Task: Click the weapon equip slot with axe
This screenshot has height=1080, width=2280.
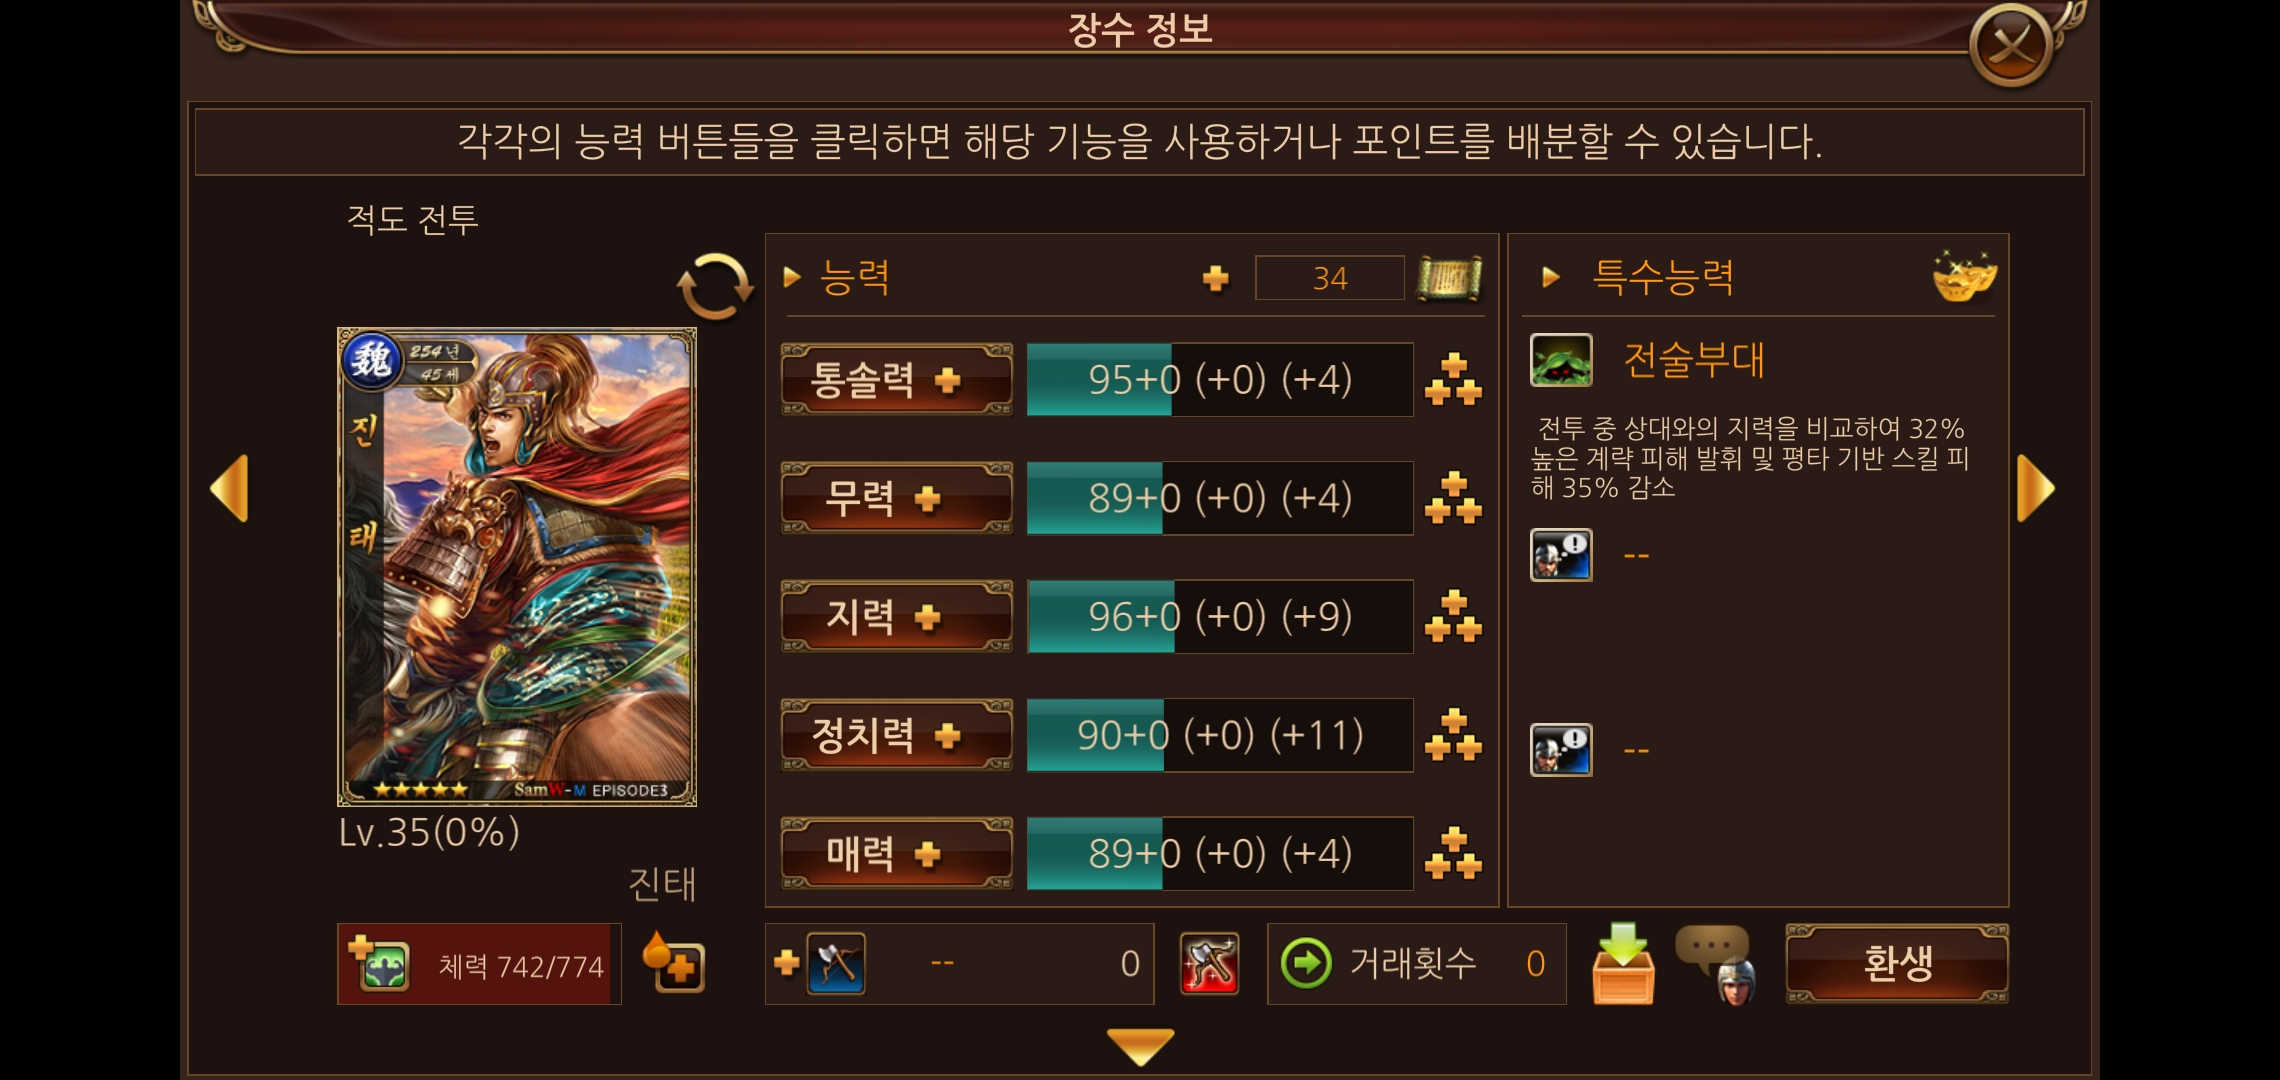Action: 836,964
